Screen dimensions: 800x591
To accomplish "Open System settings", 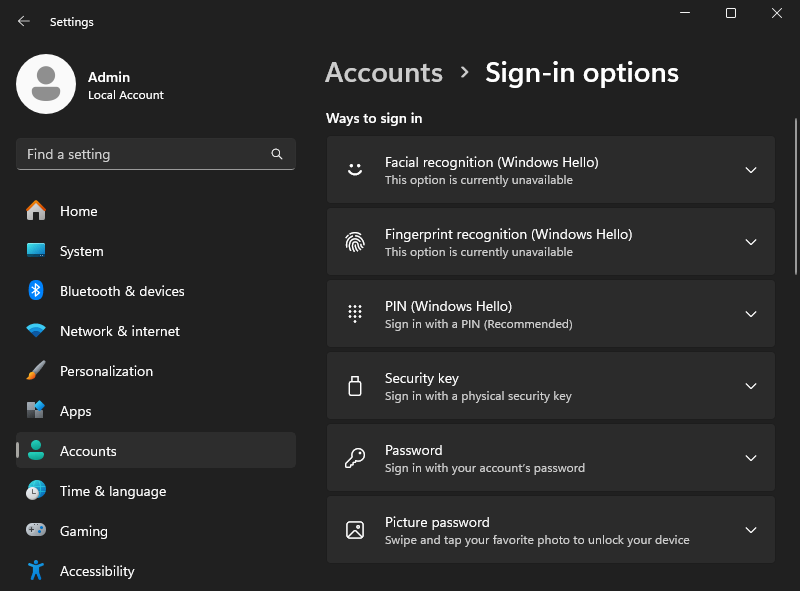I will coord(156,251).
